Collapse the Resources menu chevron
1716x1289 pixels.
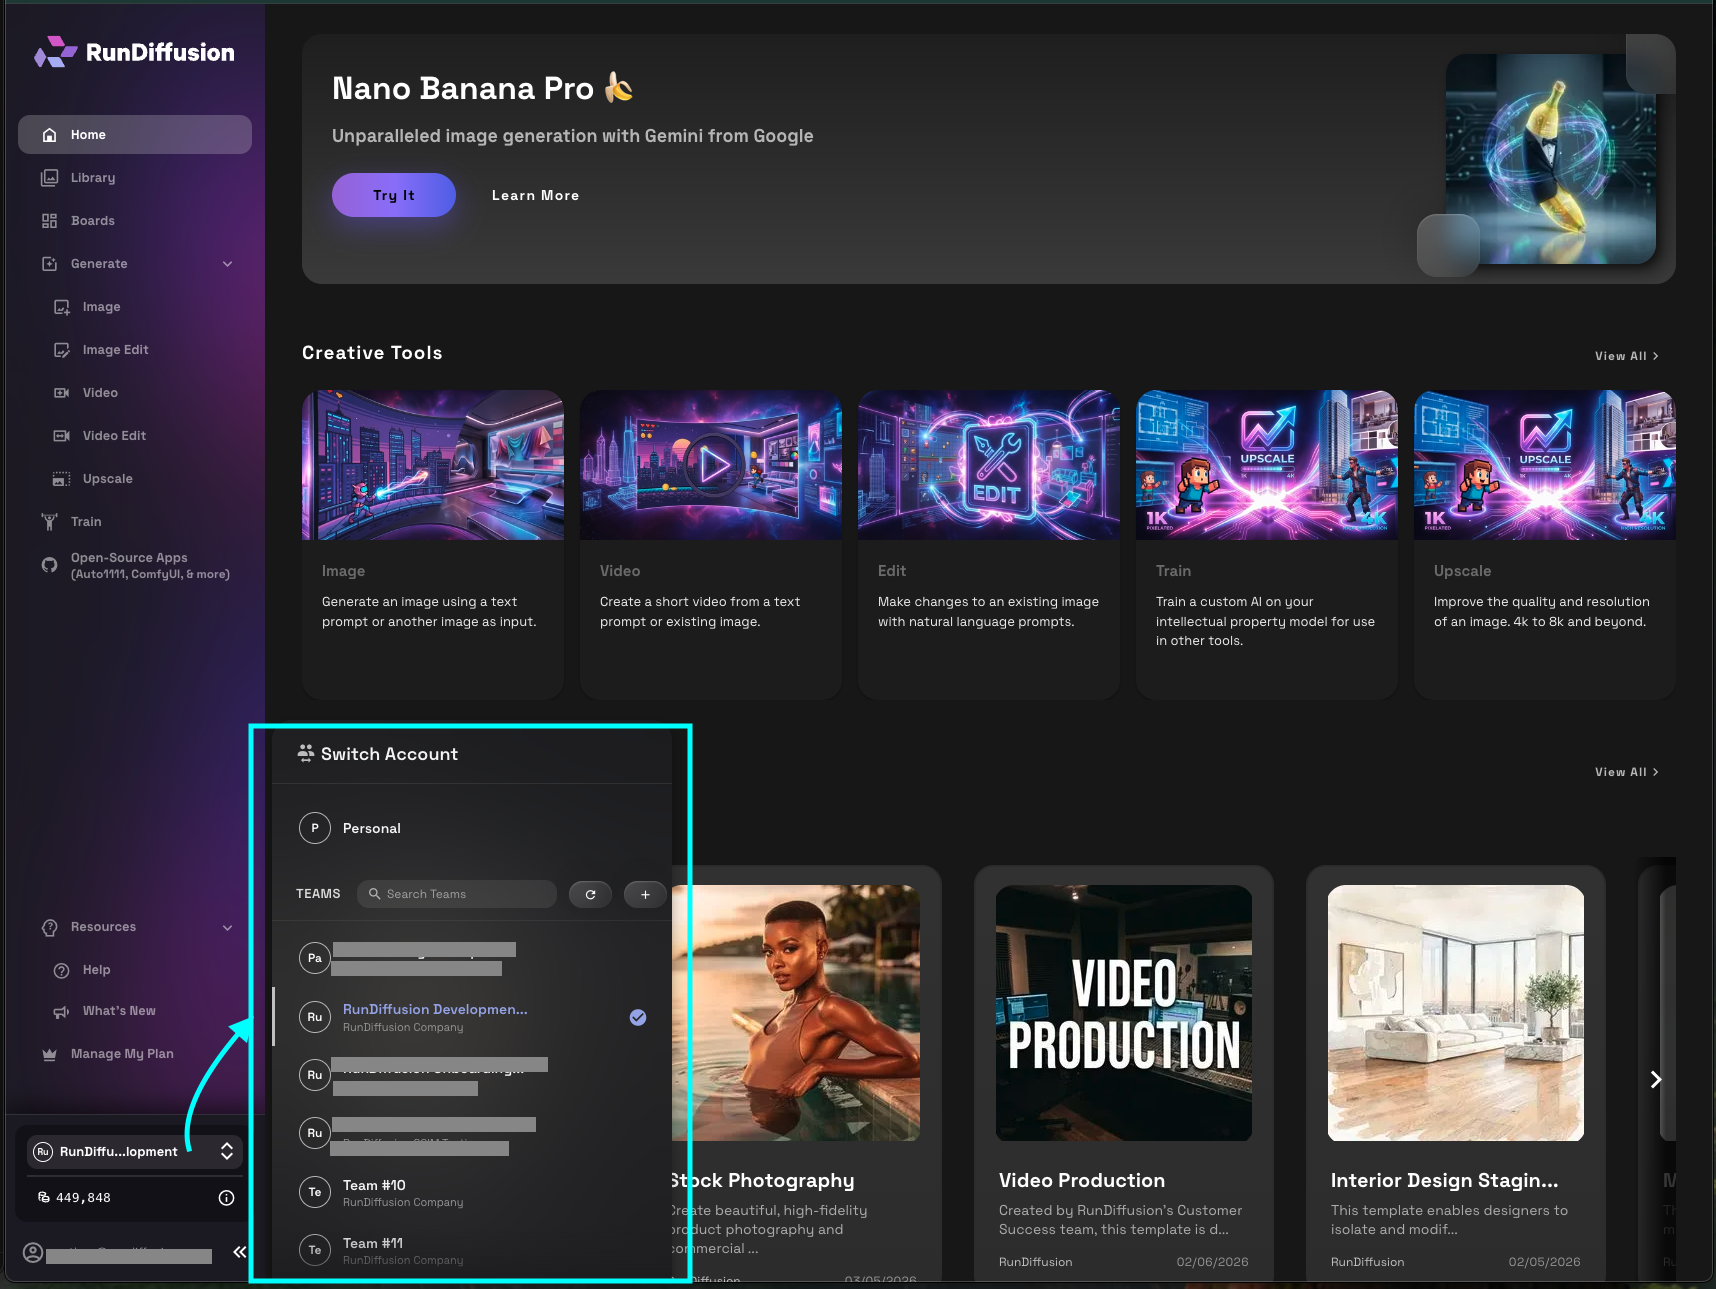[x=227, y=927]
